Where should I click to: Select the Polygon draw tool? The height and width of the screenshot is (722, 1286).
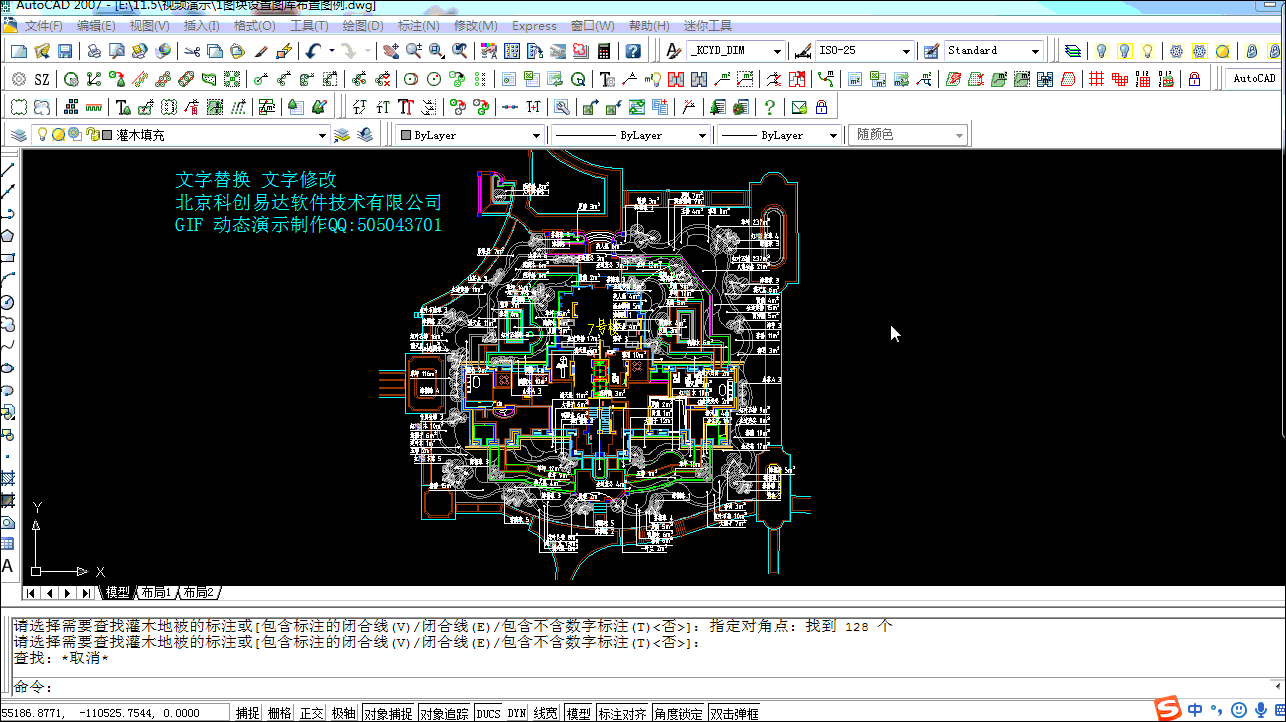8,236
